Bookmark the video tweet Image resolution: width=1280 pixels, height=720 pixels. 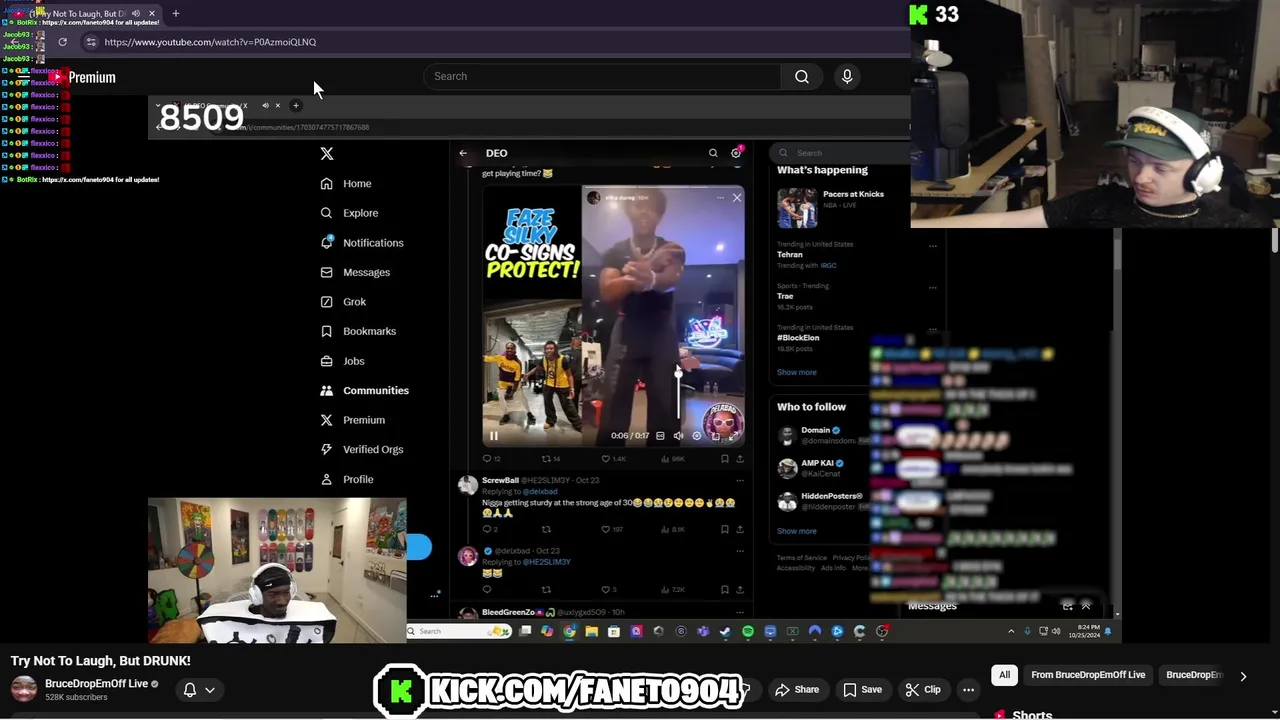pos(725,459)
